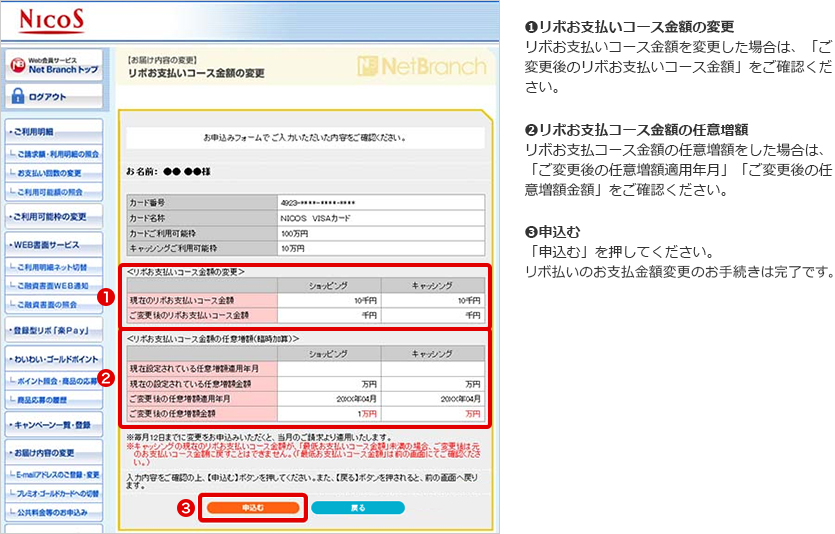Screen dimensions: 835x534
Task: Open E-mailアドレスのご登録・変更 link
Action: (57, 474)
